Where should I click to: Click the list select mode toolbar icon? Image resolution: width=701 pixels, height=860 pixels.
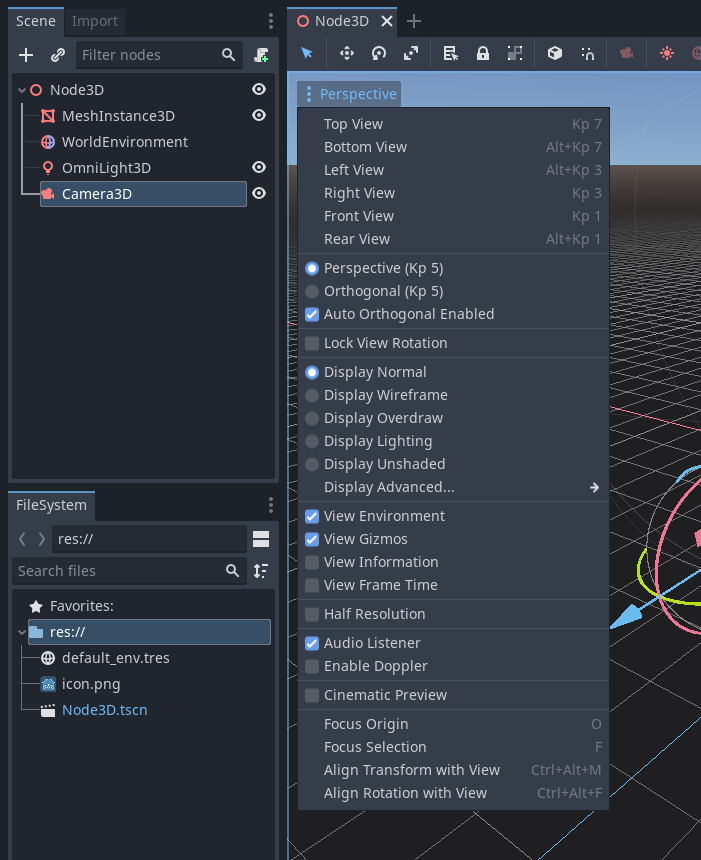pos(450,53)
